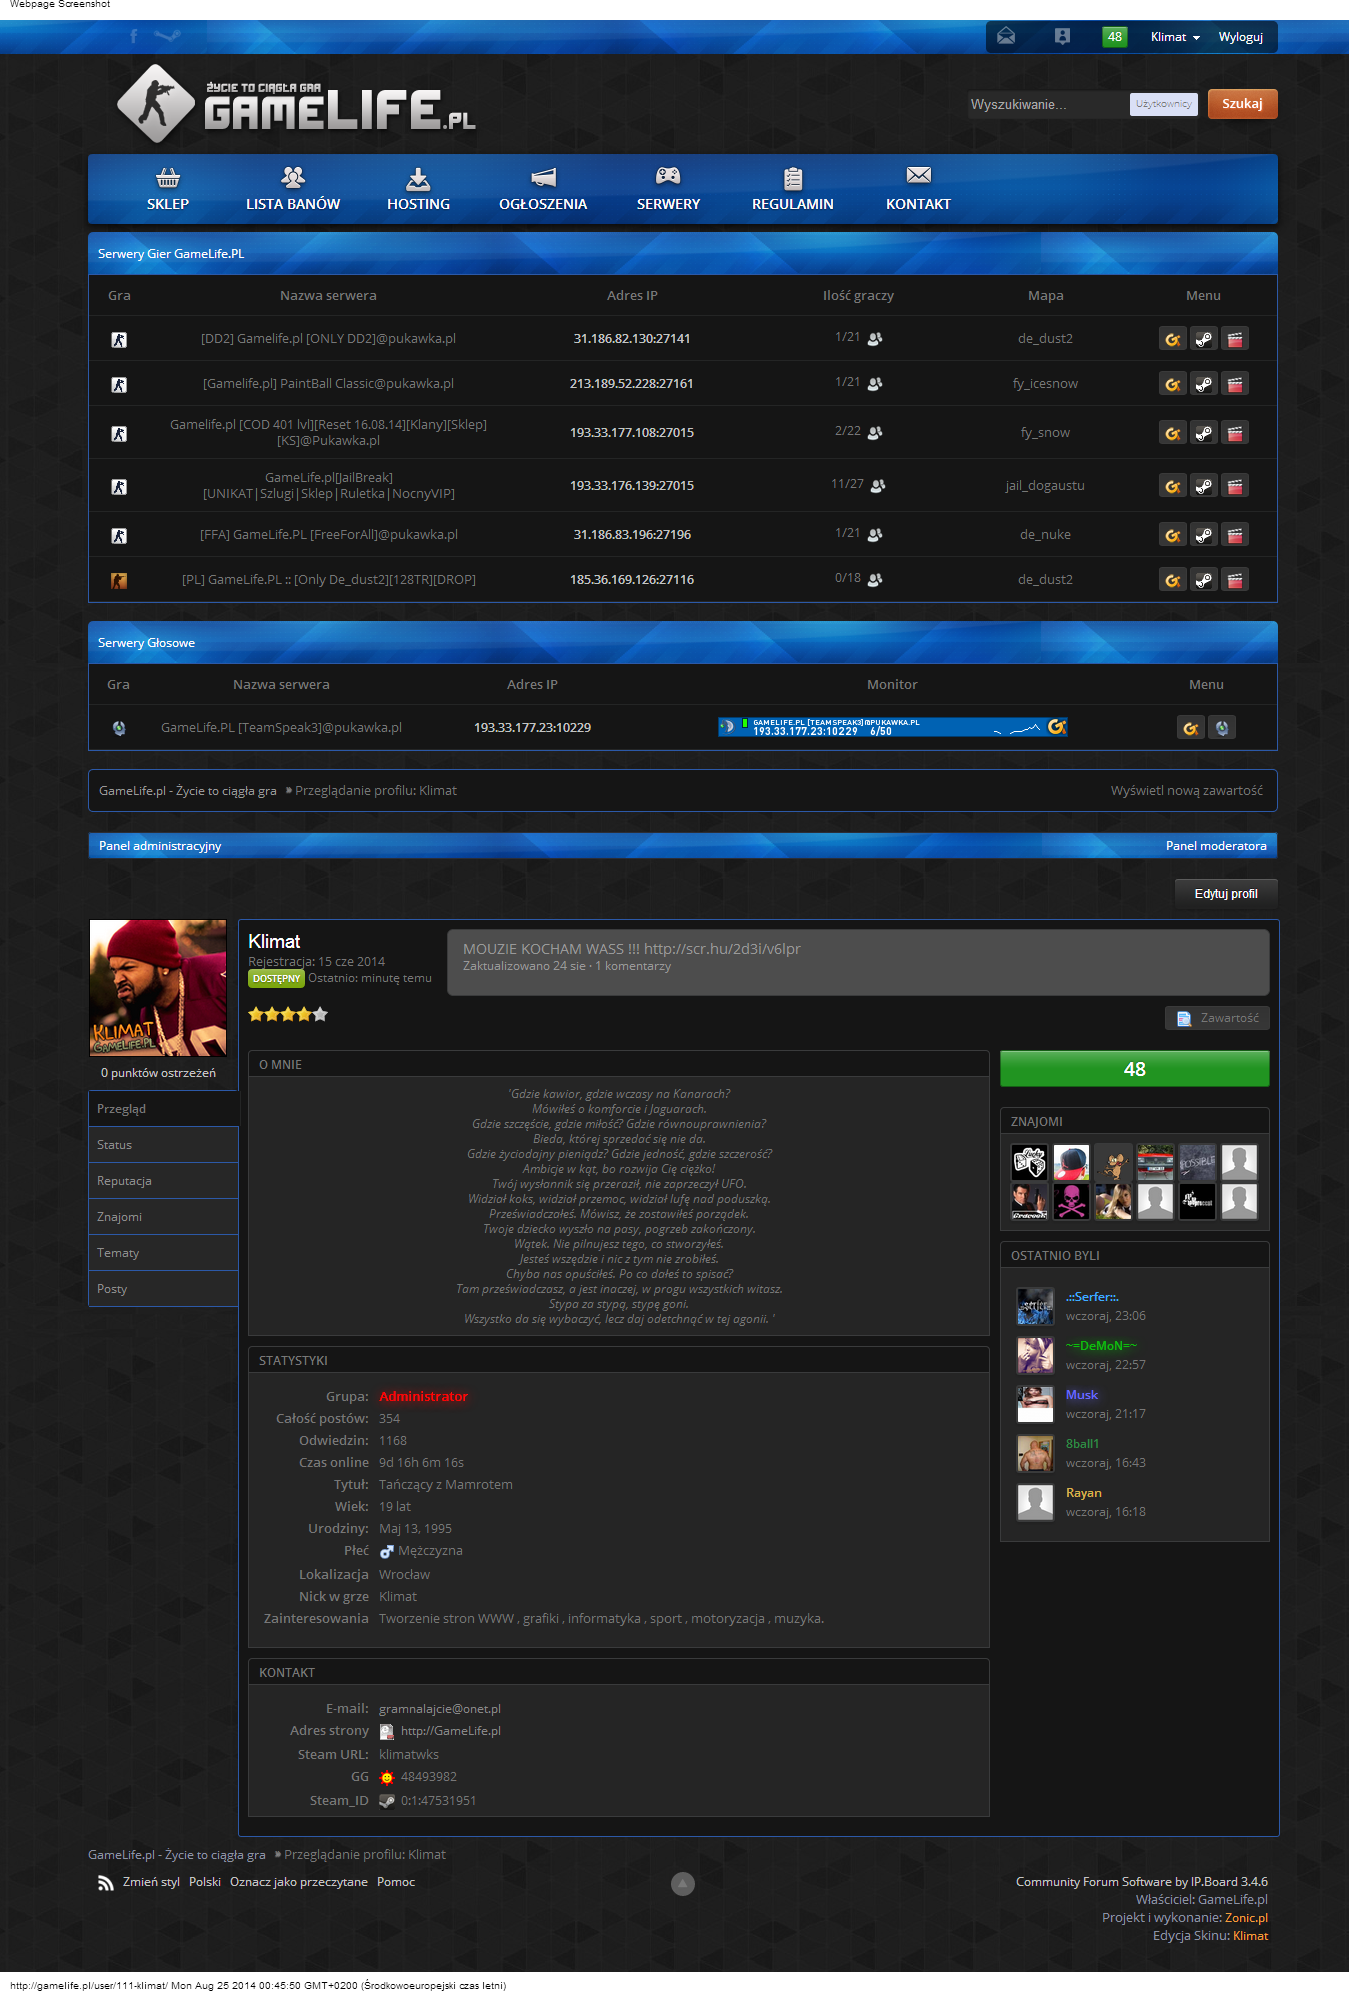Open the Ogłoszenia menu item
The image size is (1349, 1992).
point(543,189)
